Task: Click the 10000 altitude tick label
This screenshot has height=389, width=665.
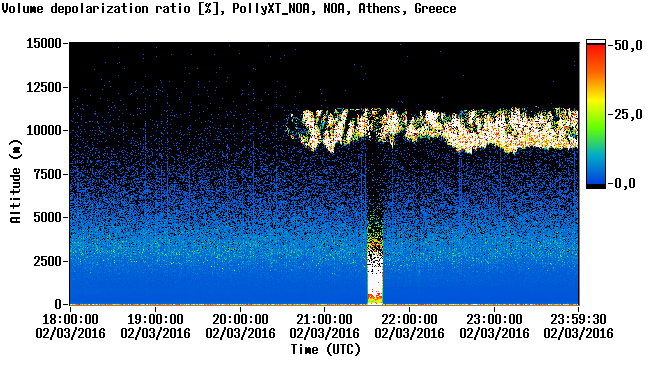Action: click(x=44, y=130)
